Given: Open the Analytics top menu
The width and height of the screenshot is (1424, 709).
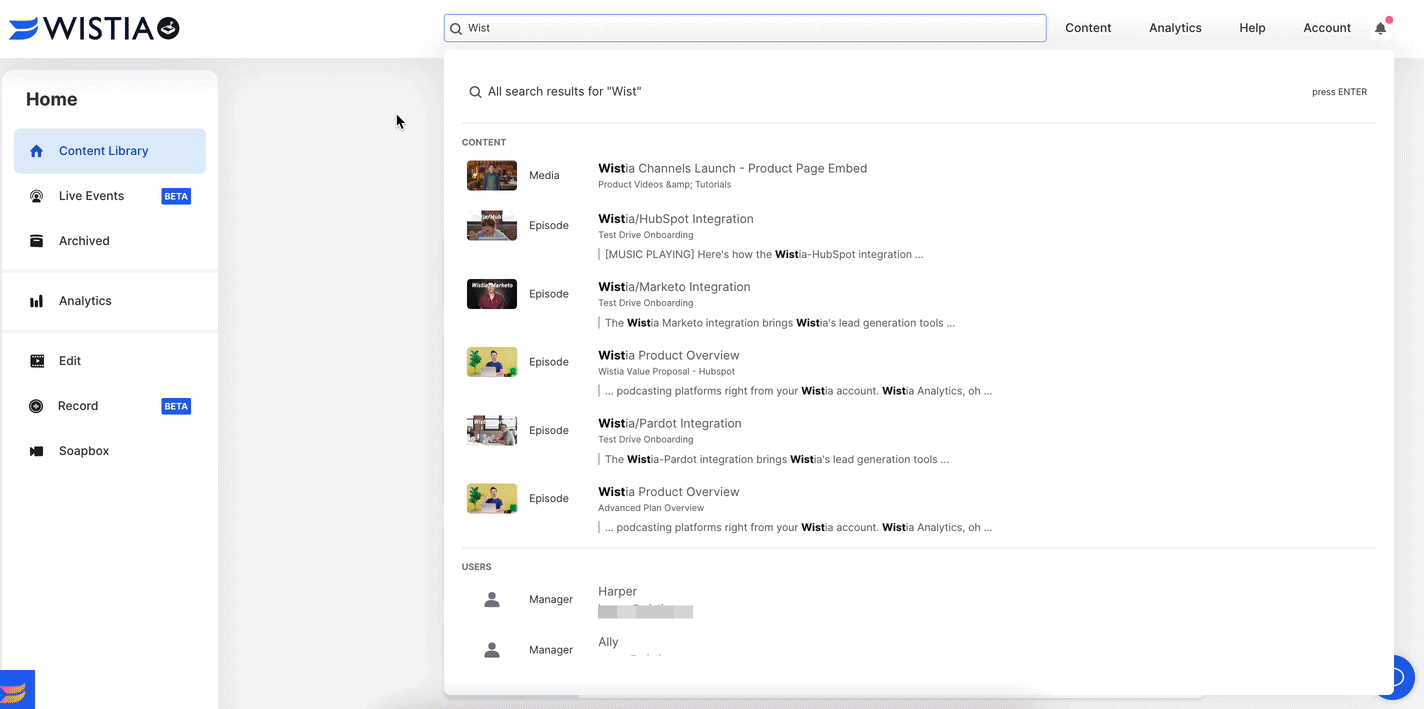Looking at the screenshot, I should click(x=1175, y=28).
